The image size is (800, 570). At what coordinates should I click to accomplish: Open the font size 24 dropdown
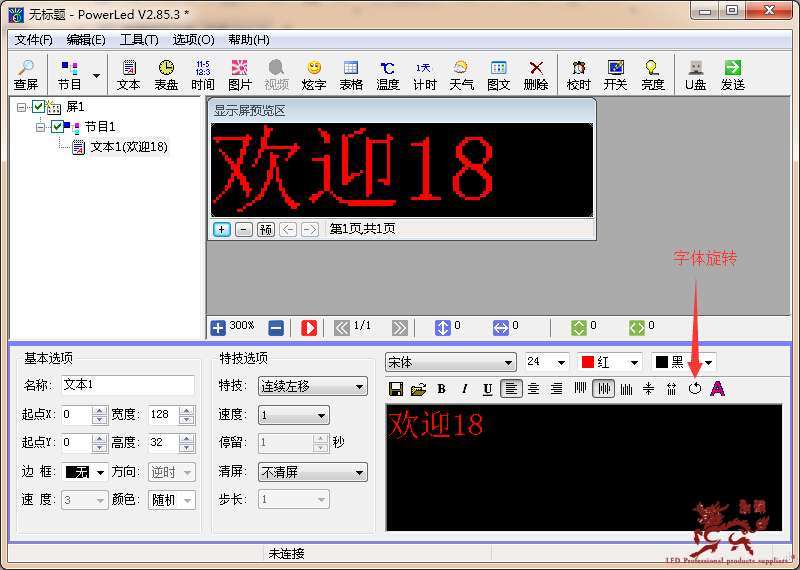pos(561,363)
